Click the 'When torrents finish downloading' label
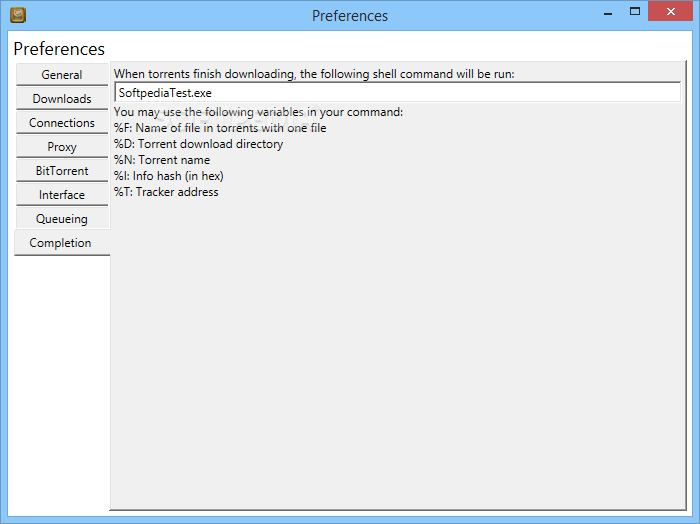This screenshot has height=524, width=700. (x=314, y=74)
